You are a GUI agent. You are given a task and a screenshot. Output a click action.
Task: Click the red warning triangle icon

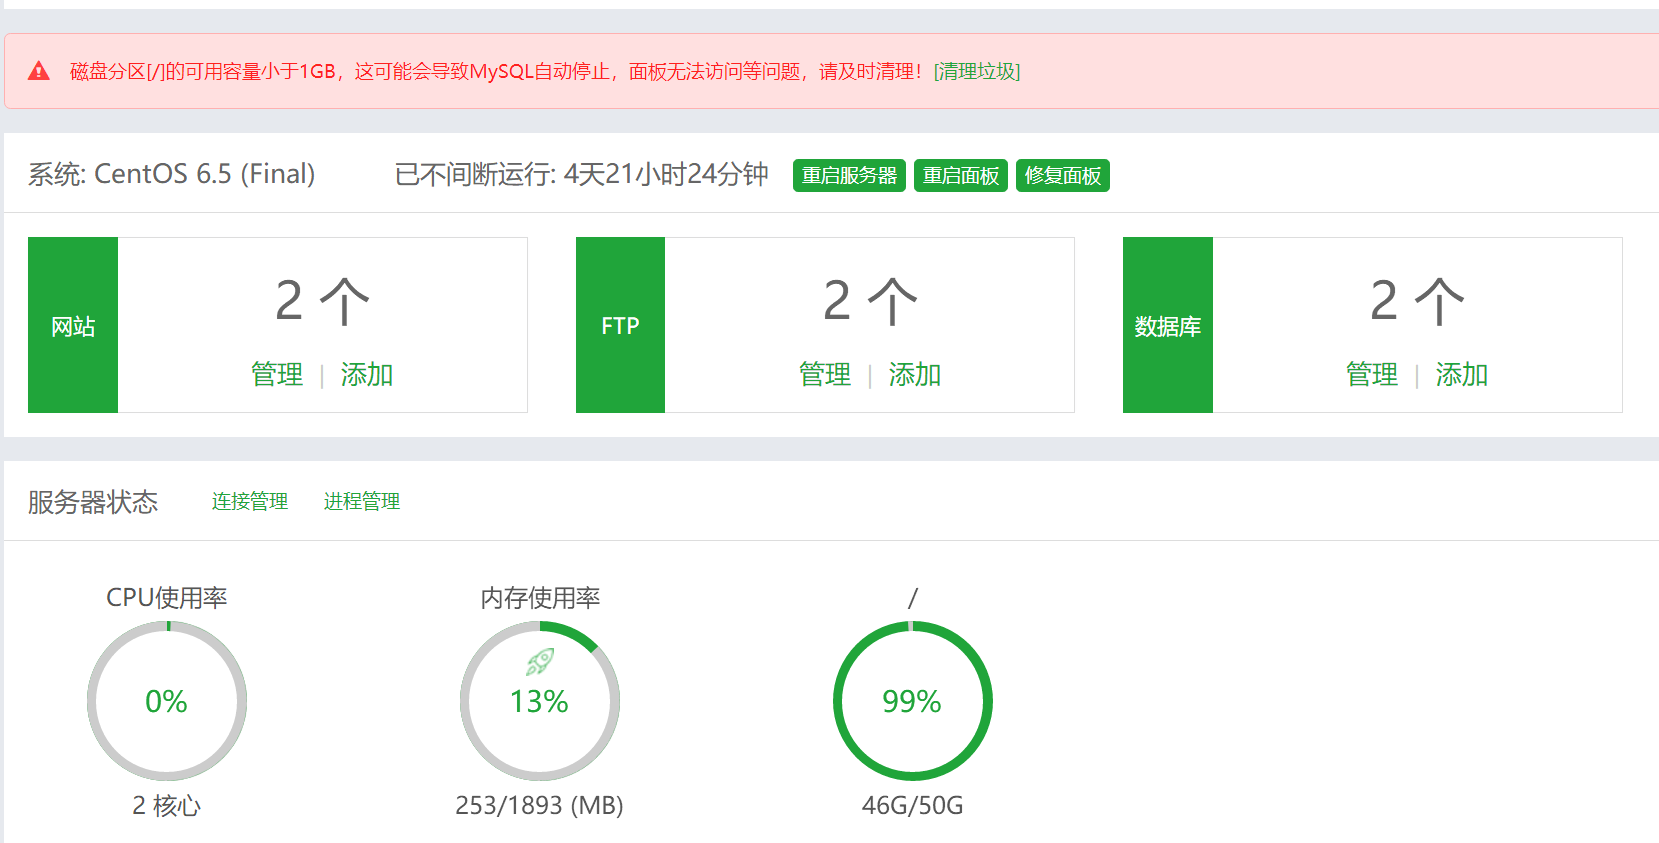(39, 71)
